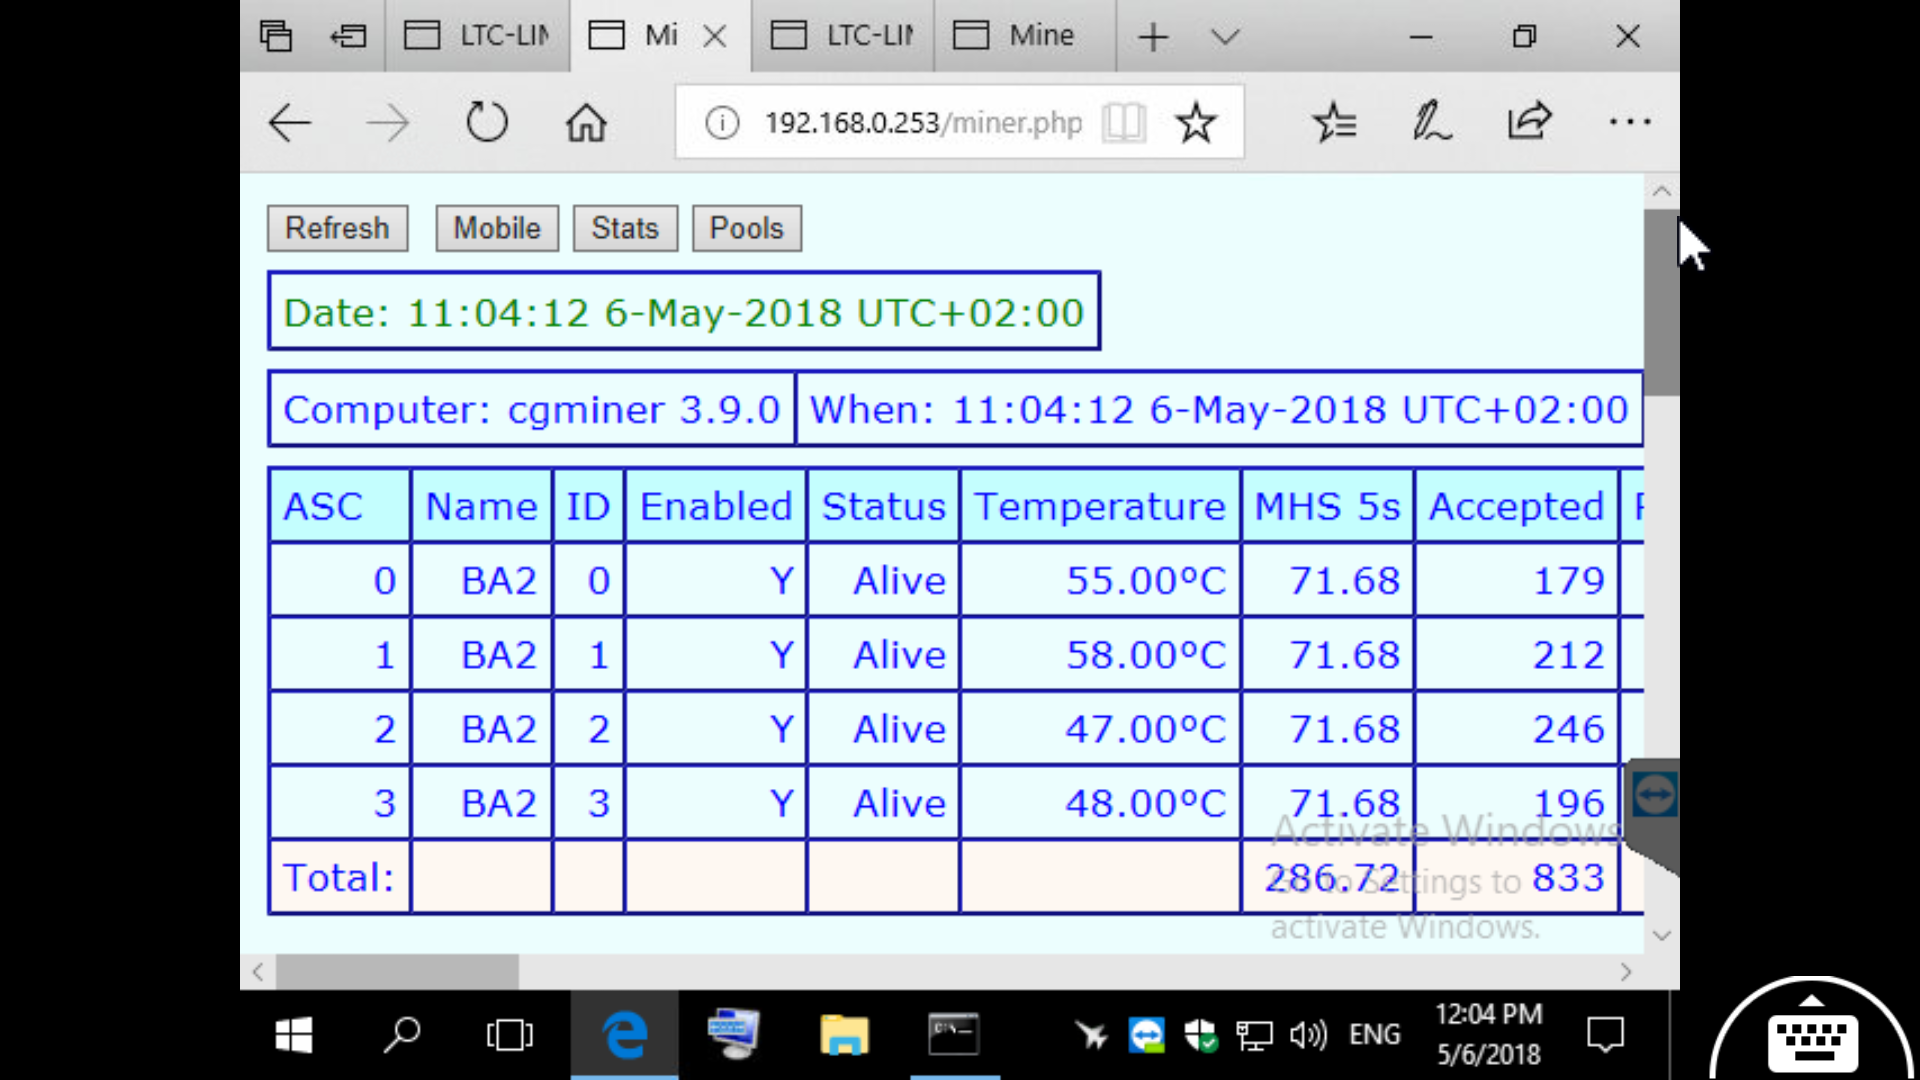Viewport: 1920px width, 1080px height.
Task: Click the horizontal scrollbar thumb
Action: pos(397,971)
